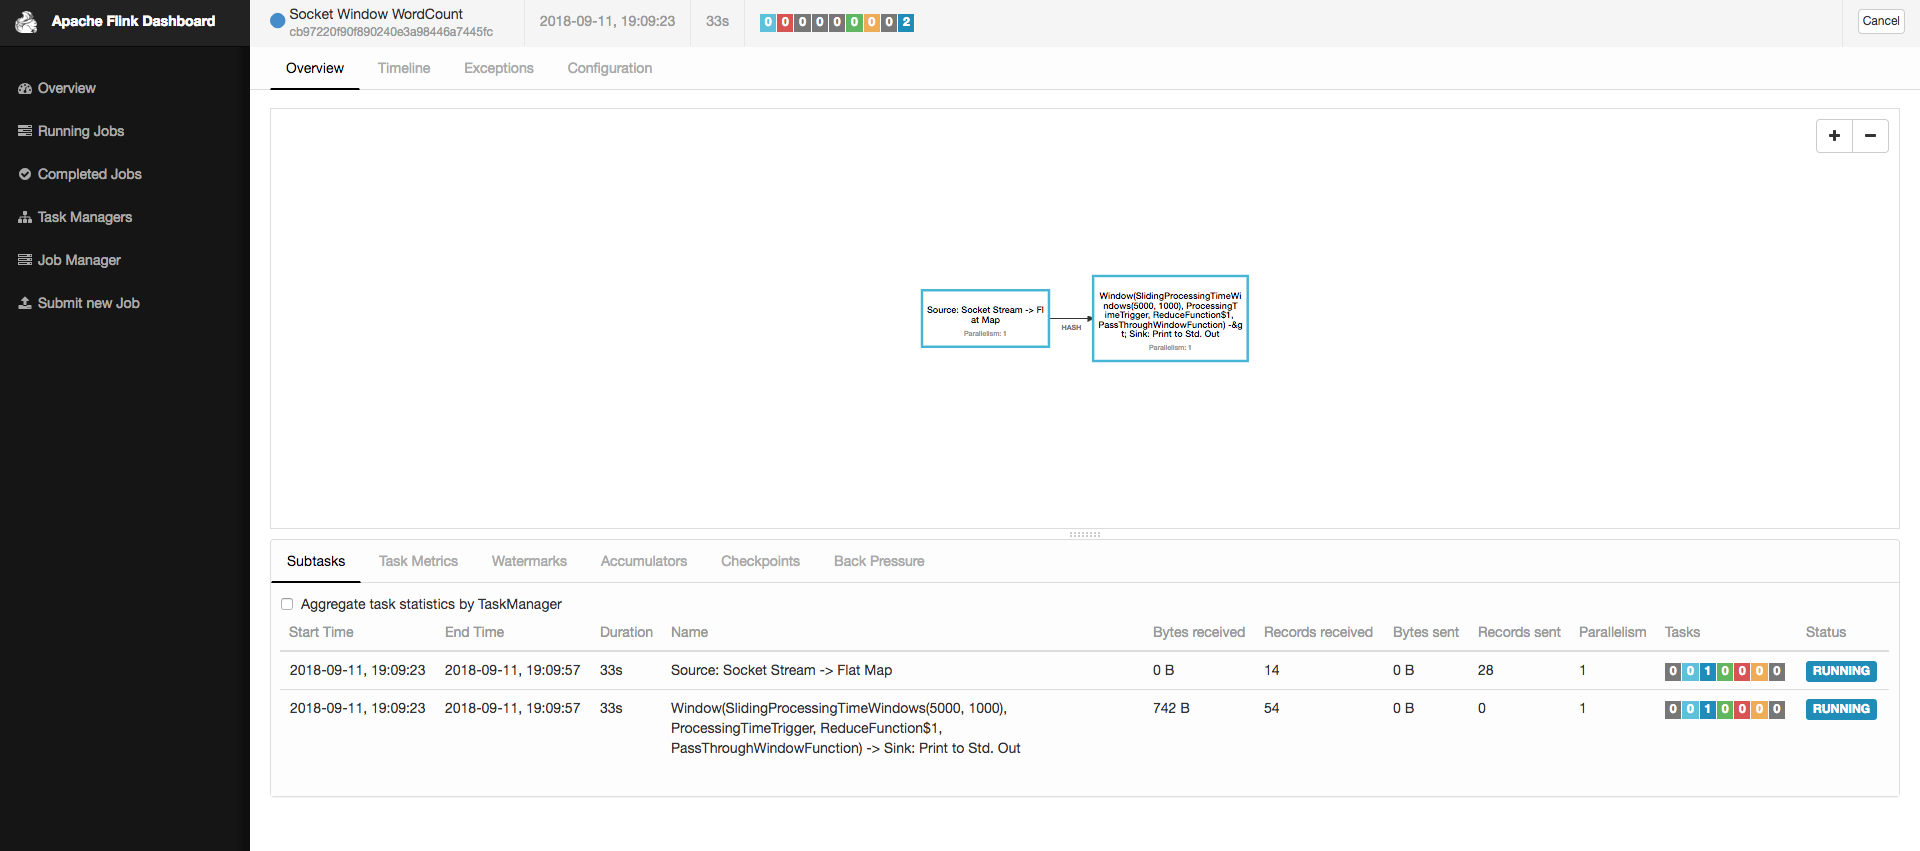Click the panel resize handle below graph
Image resolution: width=1920 pixels, height=851 pixels.
click(1084, 534)
